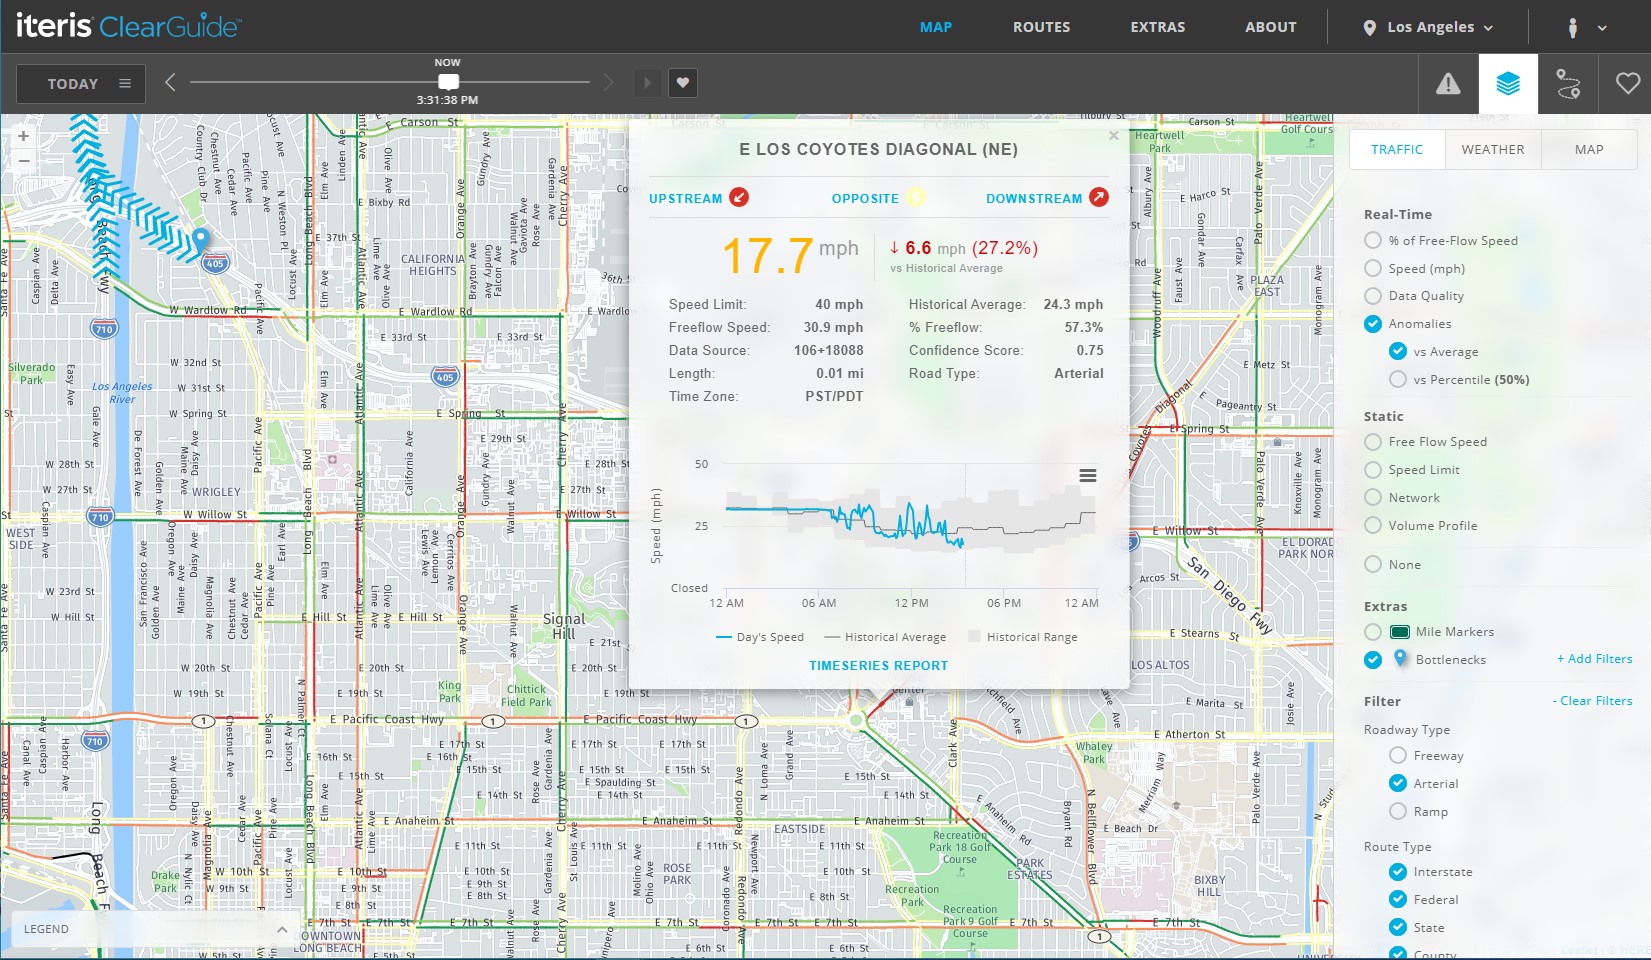The width and height of the screenshot is (1651, 960).
Task: Click the OPPOSITE link
Action: click(x=865, y=199)
